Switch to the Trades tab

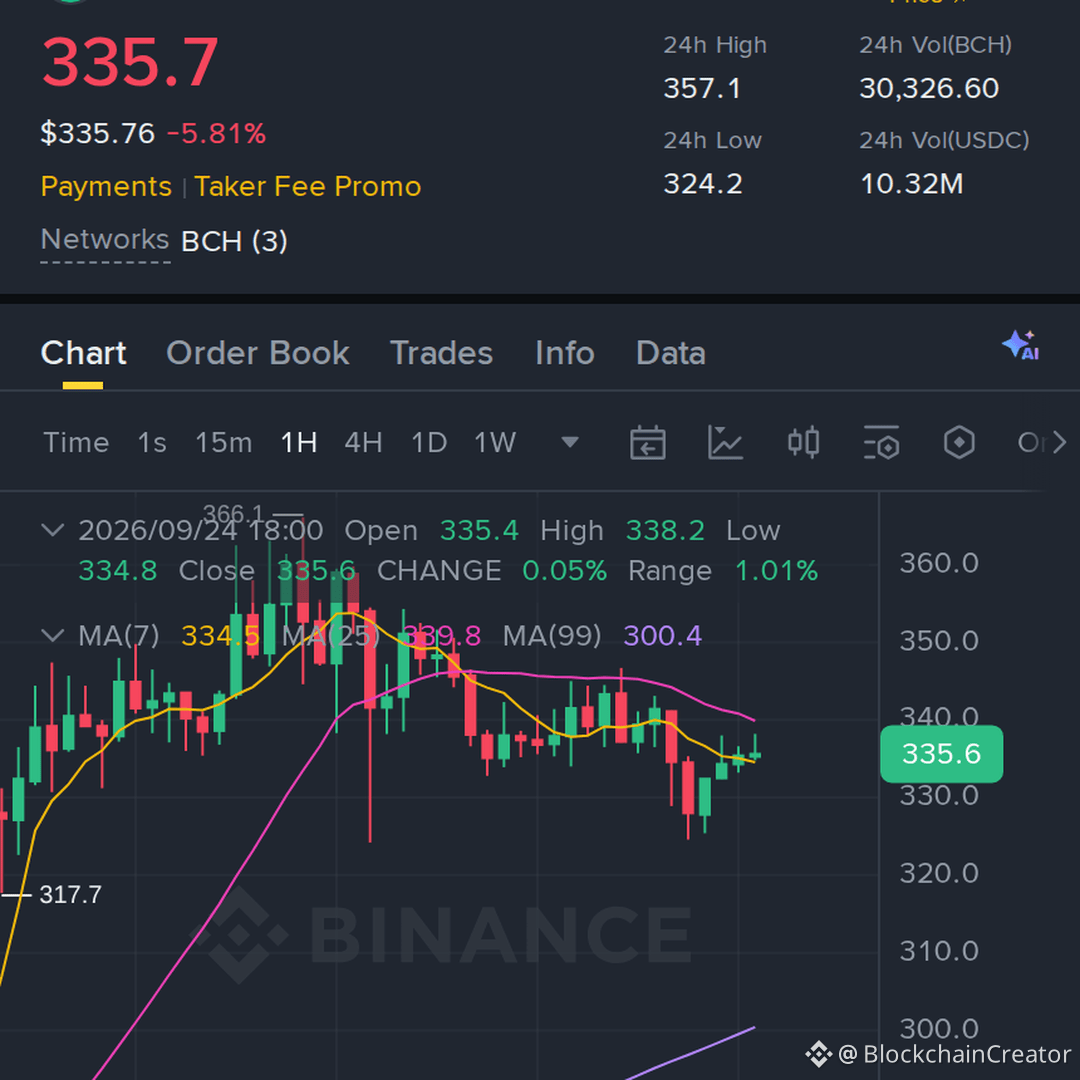click(x=442, y=353)
